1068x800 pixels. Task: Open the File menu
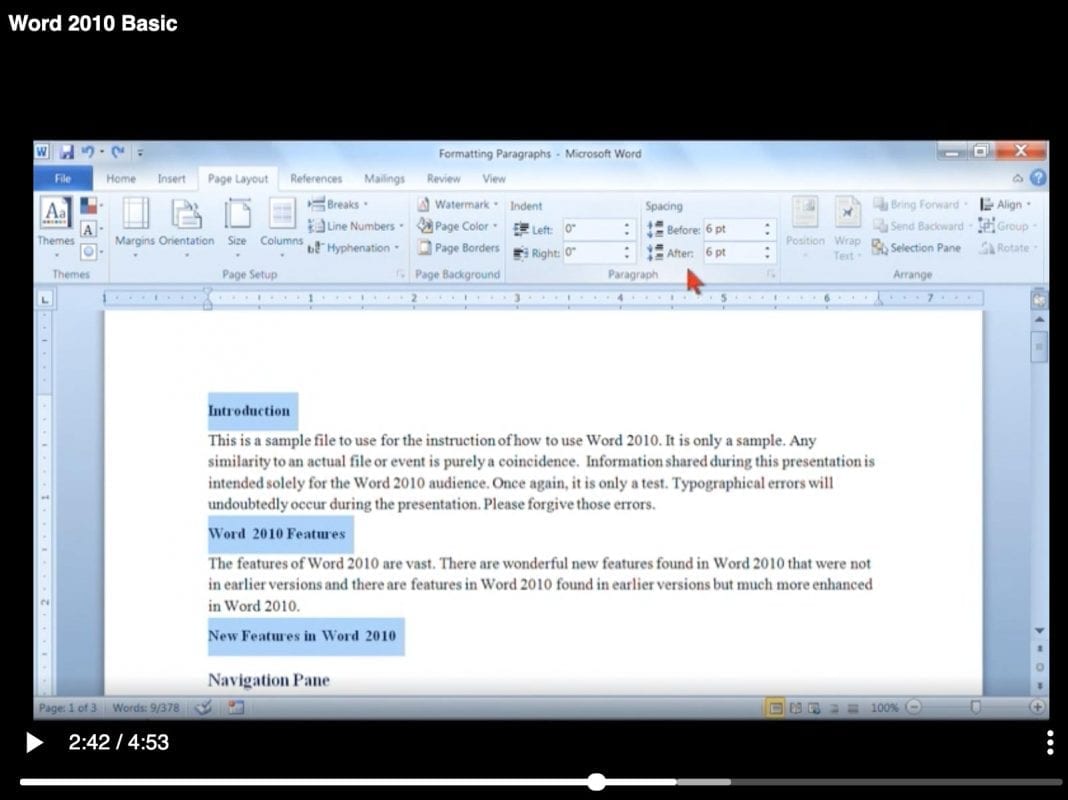tap(62, 178)
